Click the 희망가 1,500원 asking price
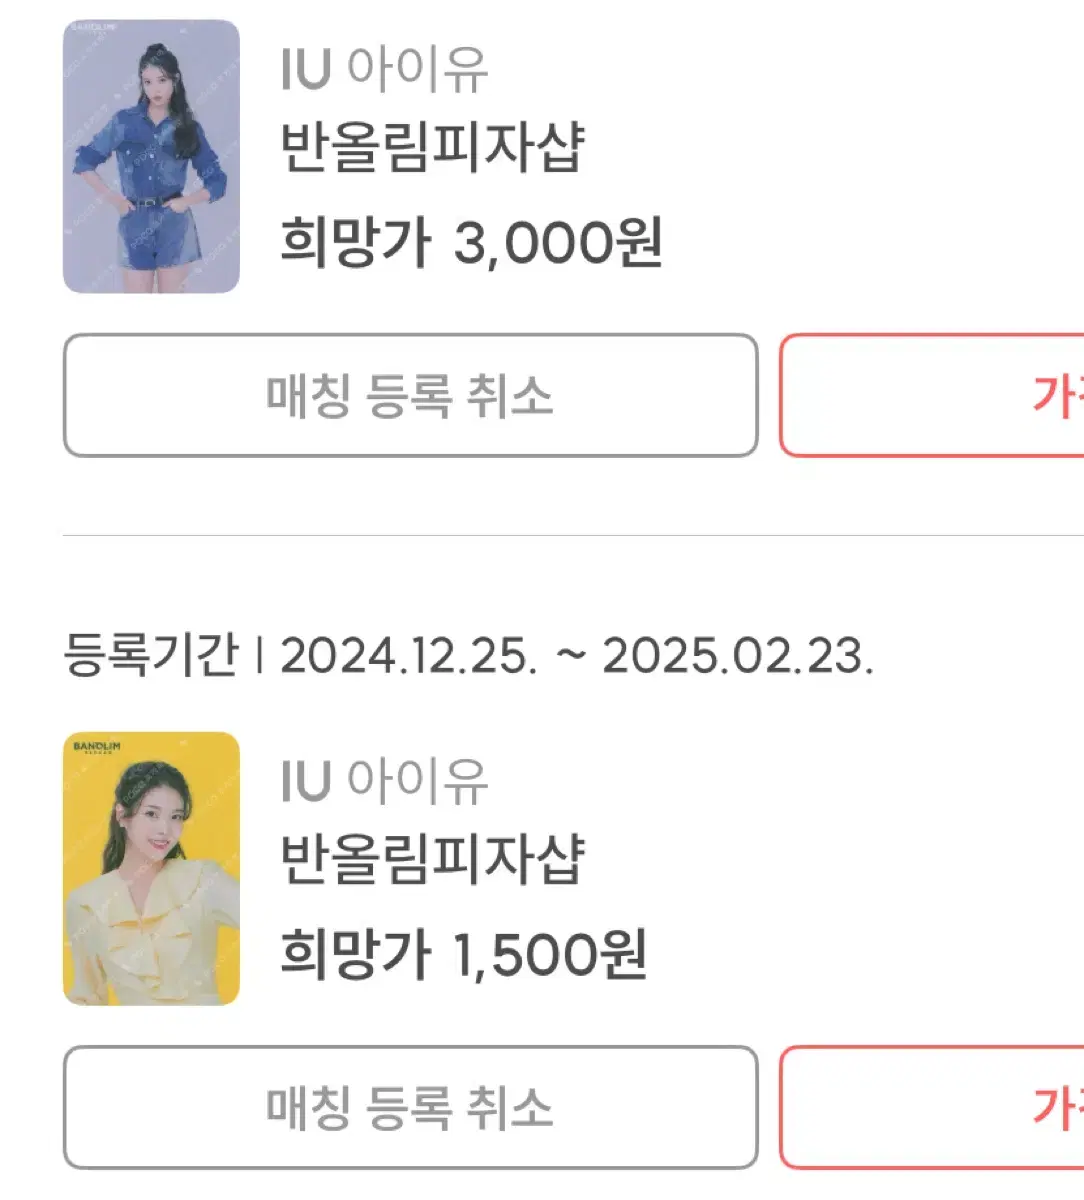The height and width of the screenshot is (1200, 1084). click(x=463, y=954)
